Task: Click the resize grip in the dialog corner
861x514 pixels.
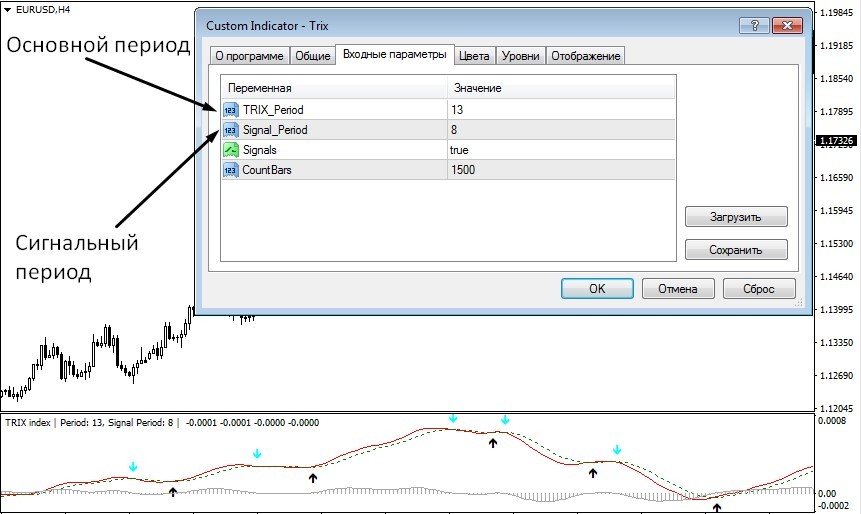Action: tap(799, 302)
